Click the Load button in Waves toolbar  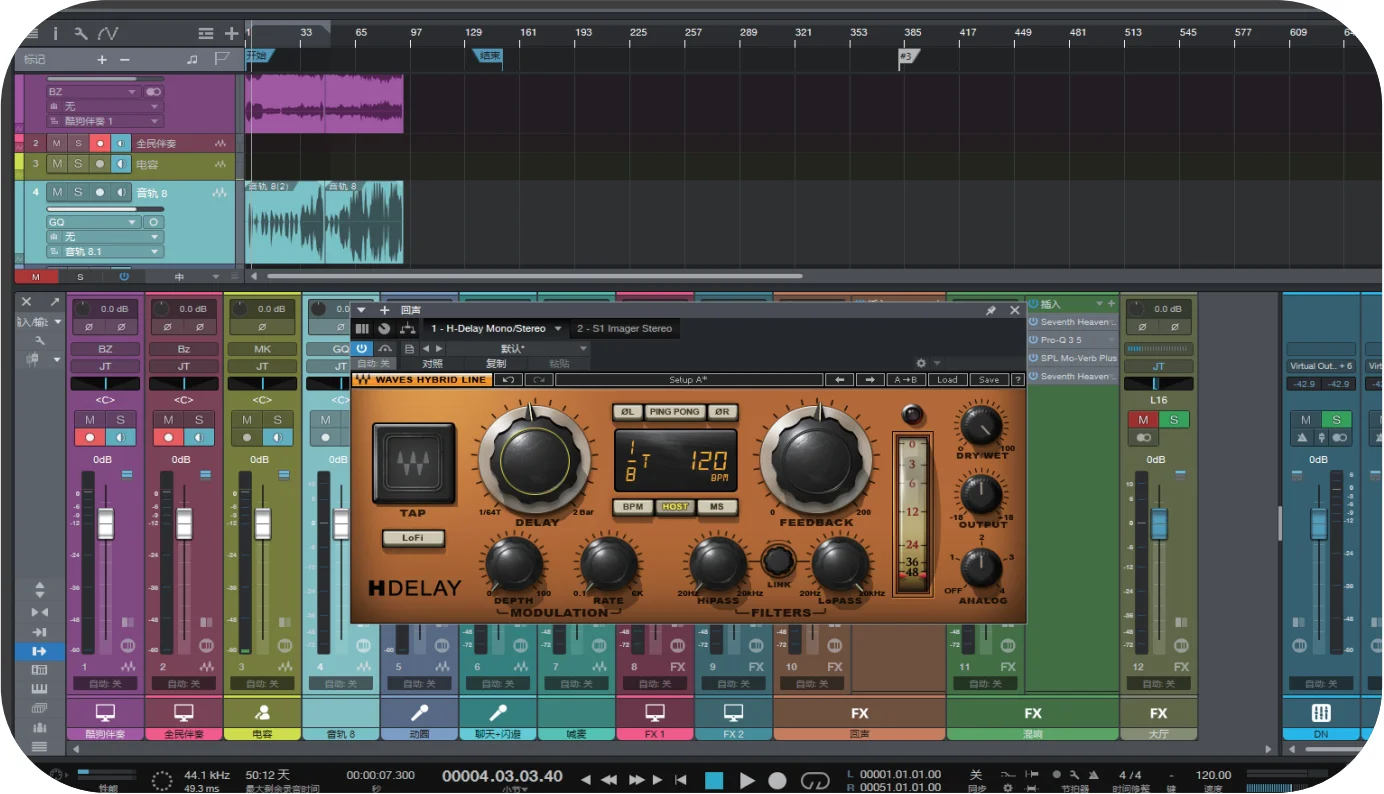tap(947, 380)
